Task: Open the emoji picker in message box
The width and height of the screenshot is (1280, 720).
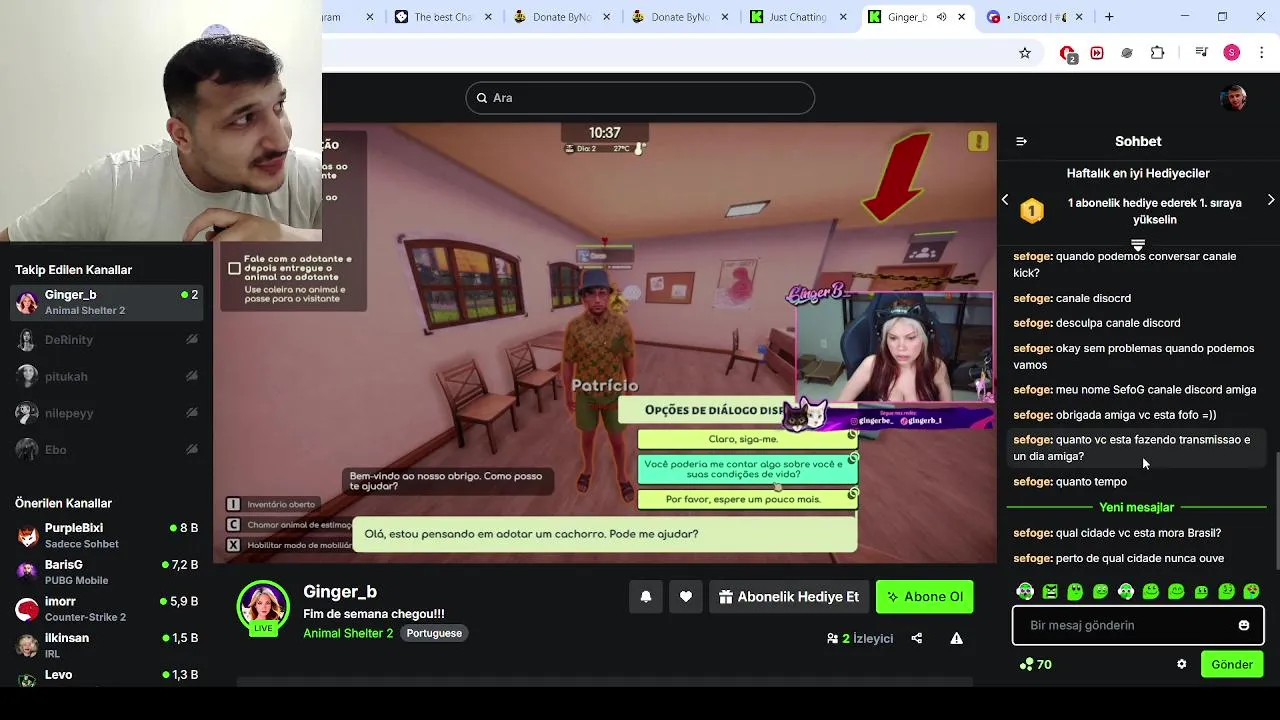Action: tap(1244, 625)
